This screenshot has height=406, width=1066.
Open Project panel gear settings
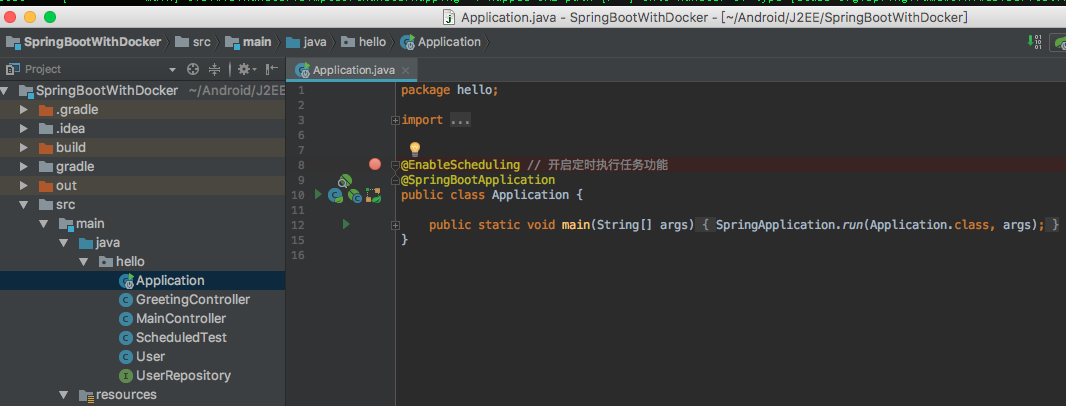pos(246,69)
